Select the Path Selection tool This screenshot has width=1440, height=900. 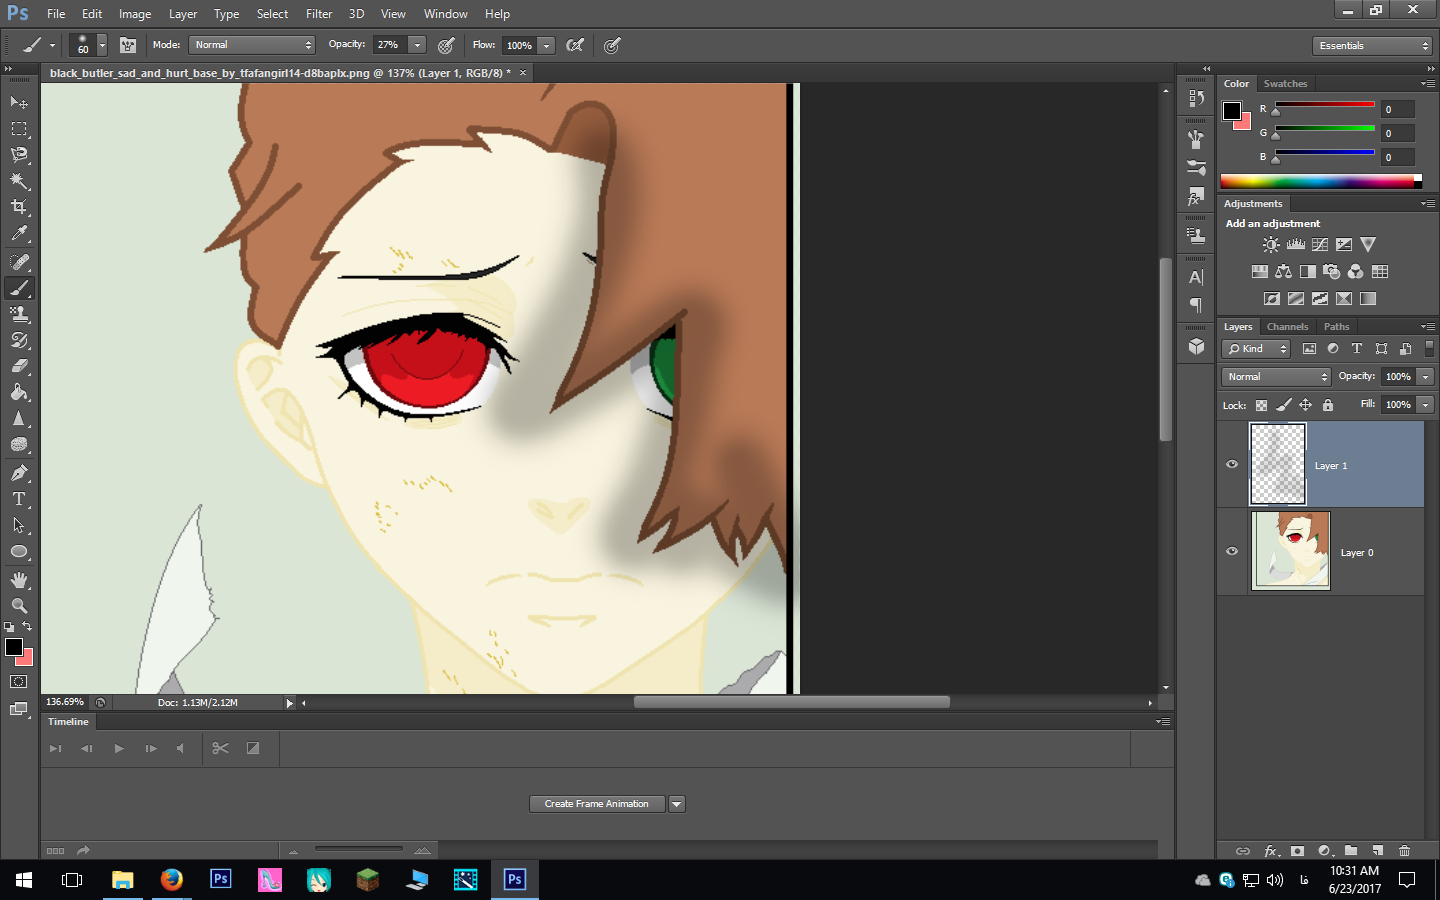tap(19, 525)
